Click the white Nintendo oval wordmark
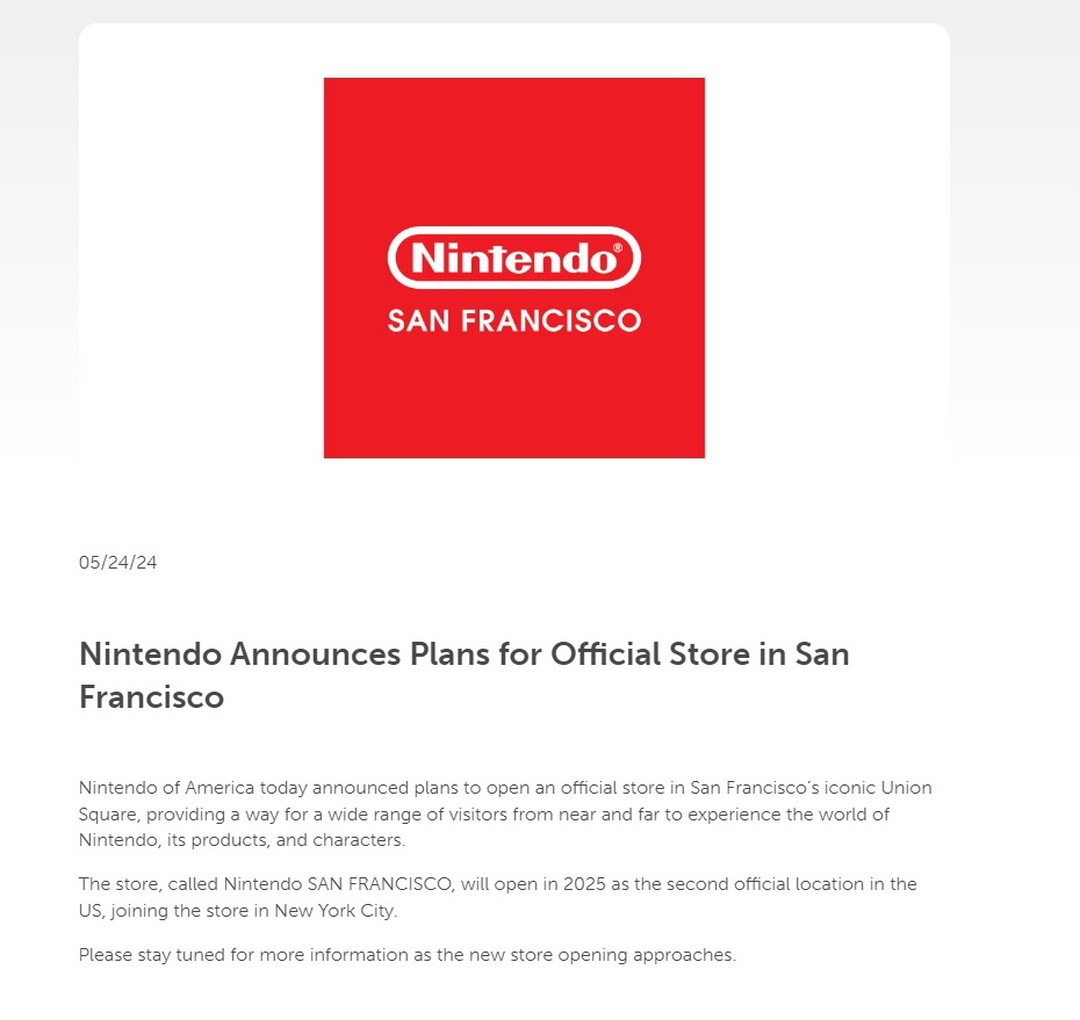The width and height of the screenshot is (1080, 1020). pos(514,258)
